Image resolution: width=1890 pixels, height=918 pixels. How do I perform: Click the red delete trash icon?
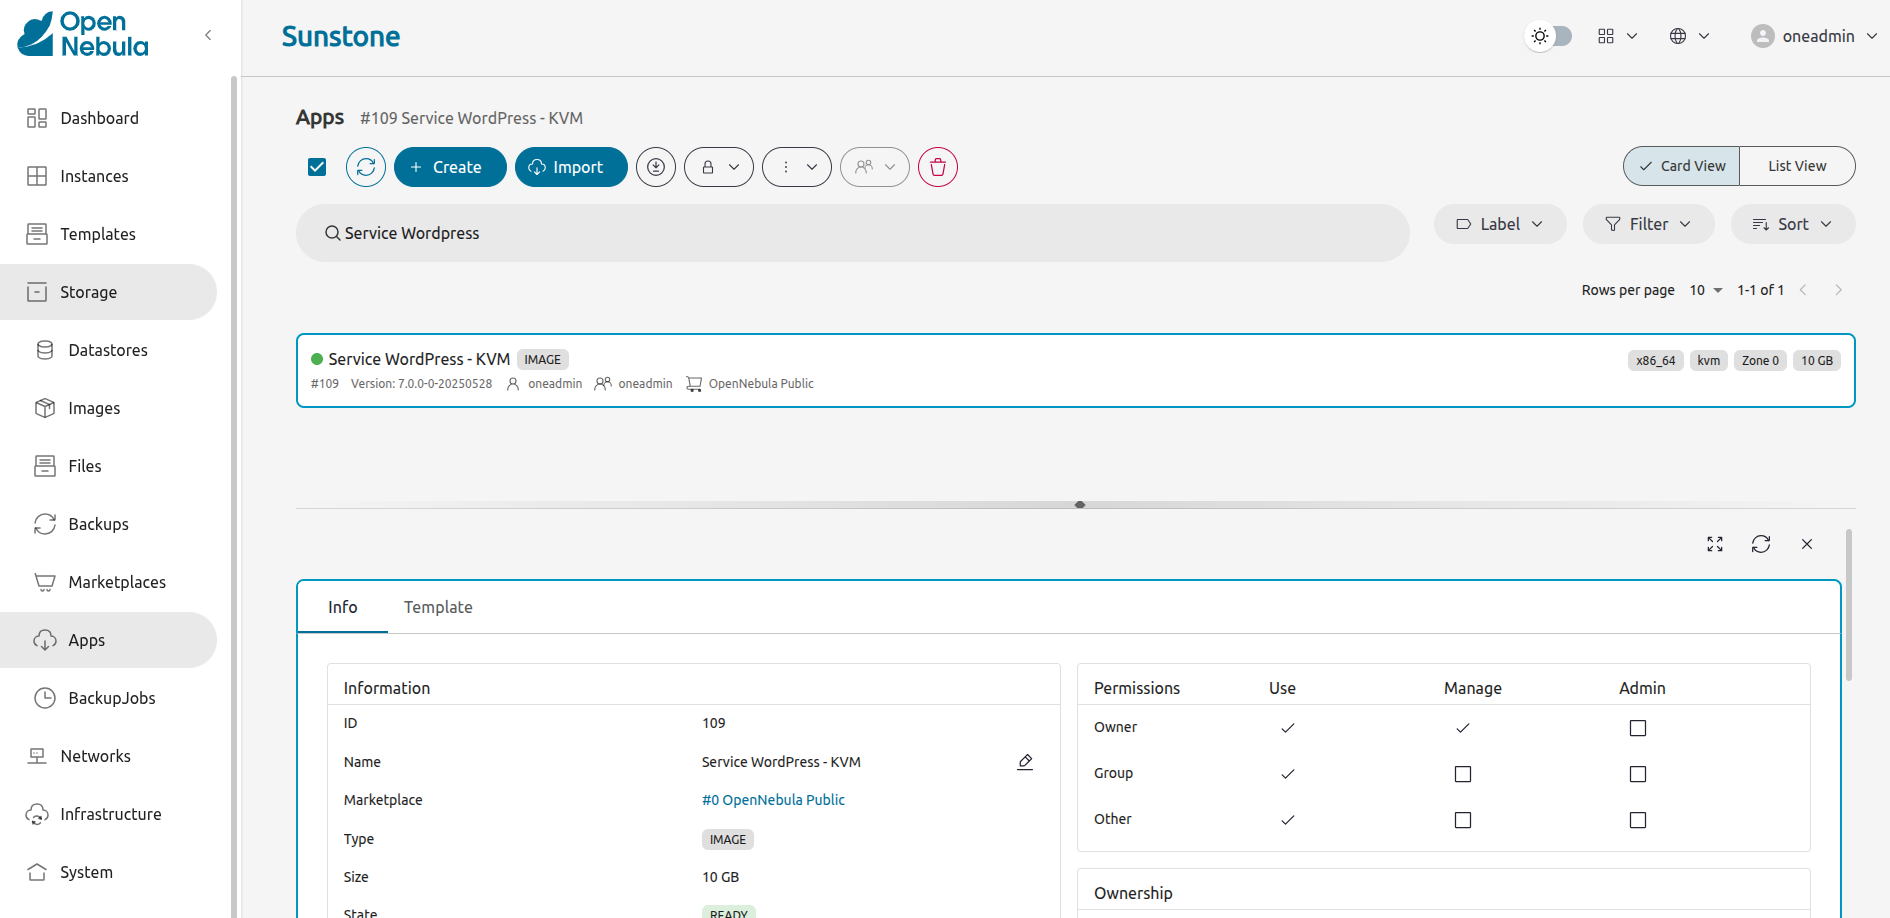point(938,167)
